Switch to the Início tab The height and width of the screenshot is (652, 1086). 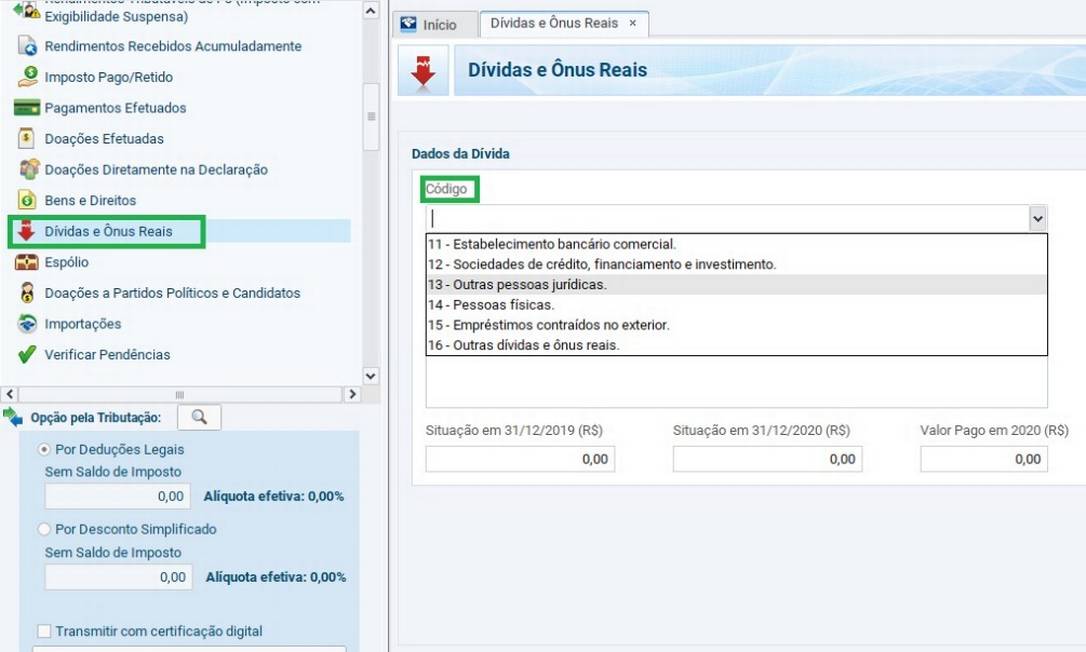[x=428, y=25]
